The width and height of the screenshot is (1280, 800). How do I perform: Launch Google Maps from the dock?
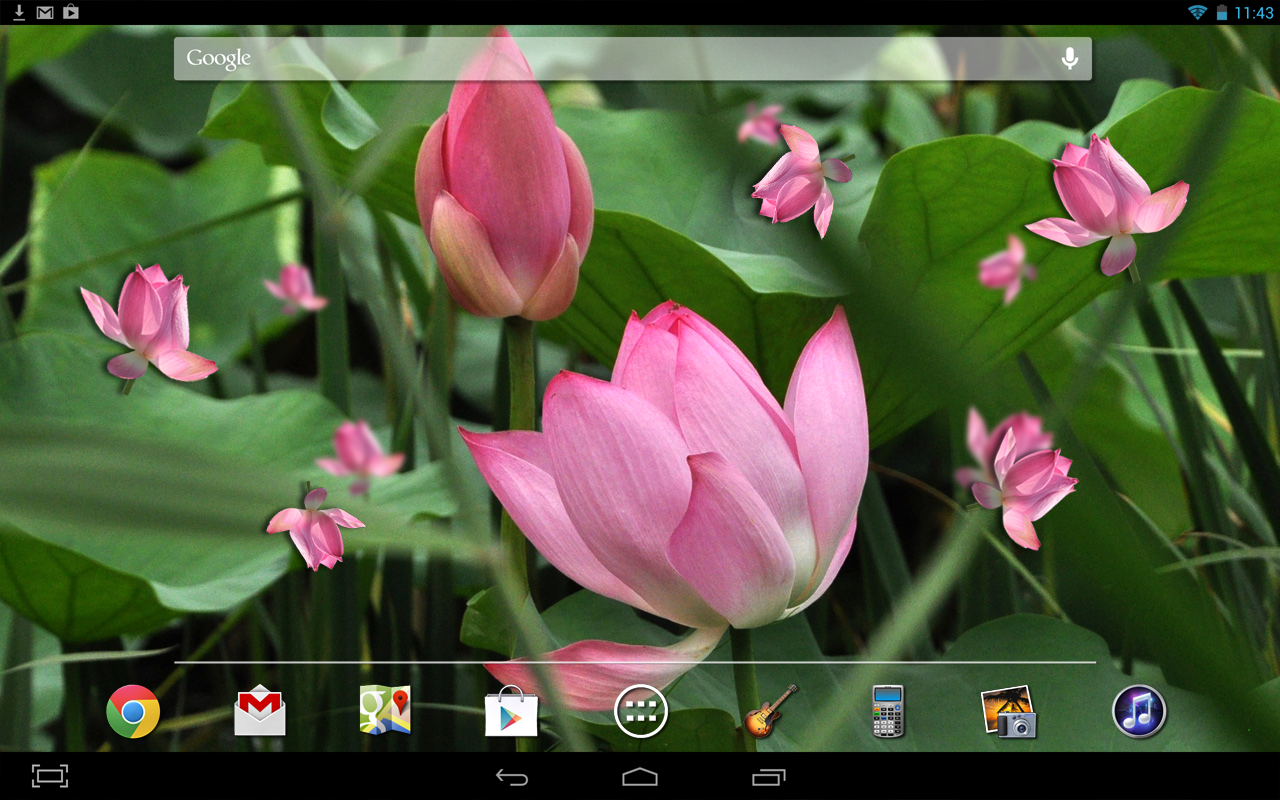coord(385,711)
